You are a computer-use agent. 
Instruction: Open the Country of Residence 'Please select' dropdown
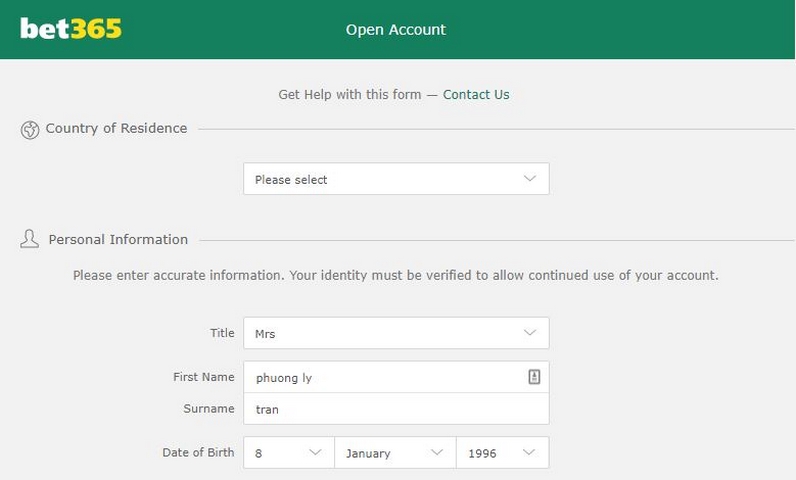click(x=396, y=179)
